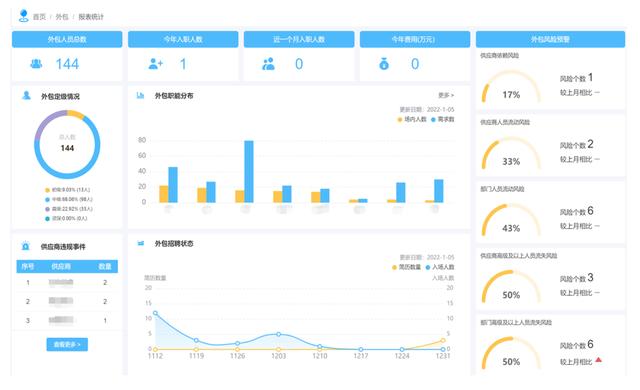Toggle the 简历数量 series in recruitment legend
Image resolution: width=640 pixels, height=390 pixels.
(x=406, y=267)
